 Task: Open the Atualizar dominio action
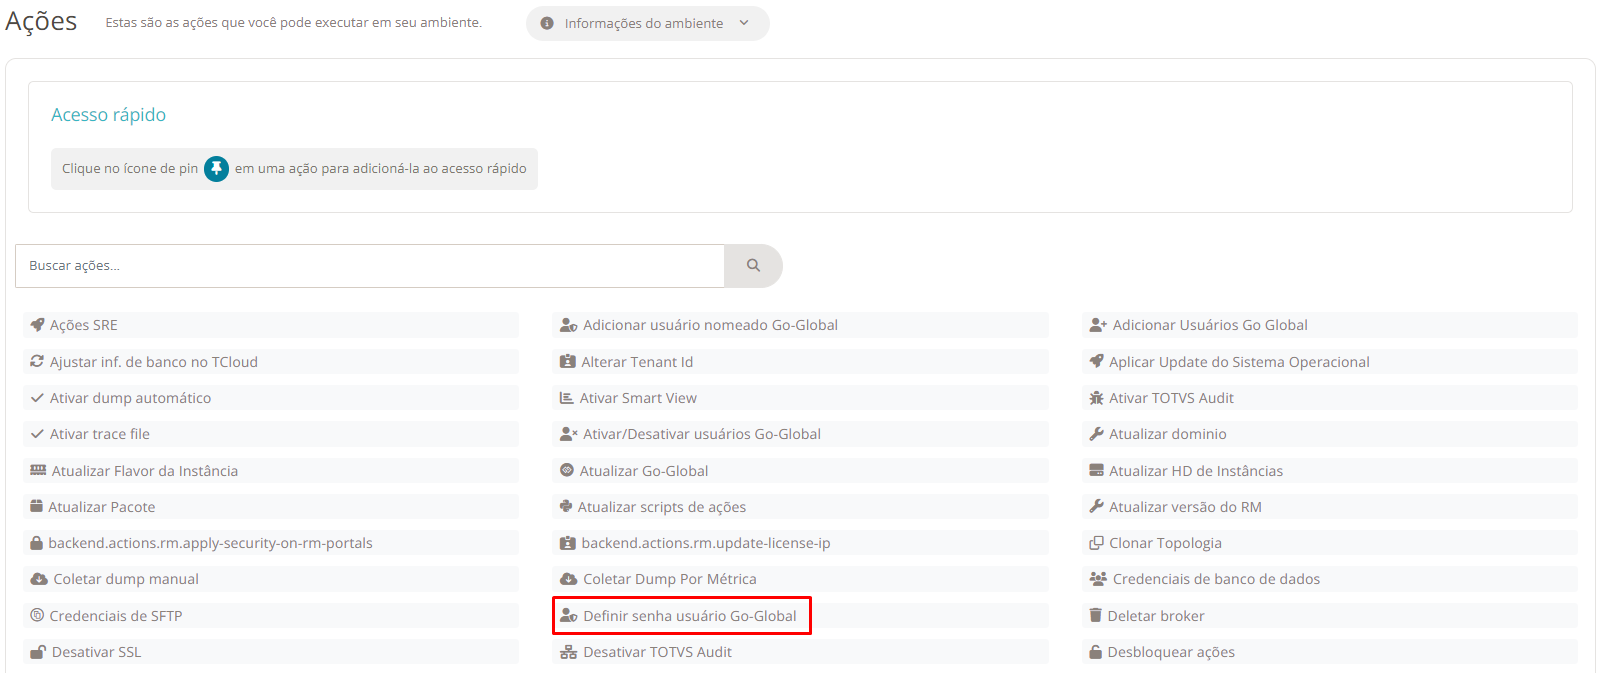[x=1329, y=434]
